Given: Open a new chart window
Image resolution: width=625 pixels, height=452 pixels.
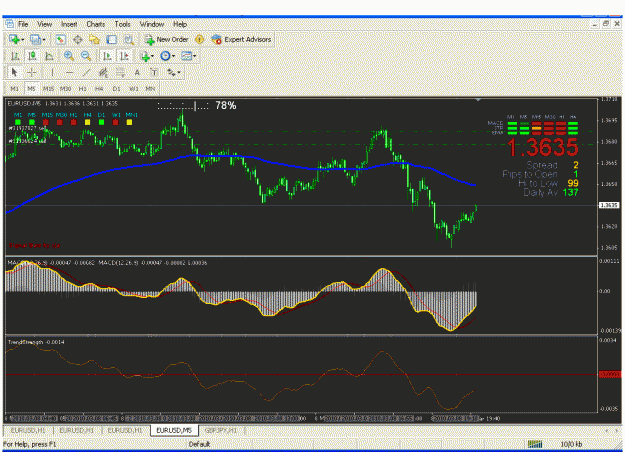Looking at the screenshot, I should click(14, 39).
